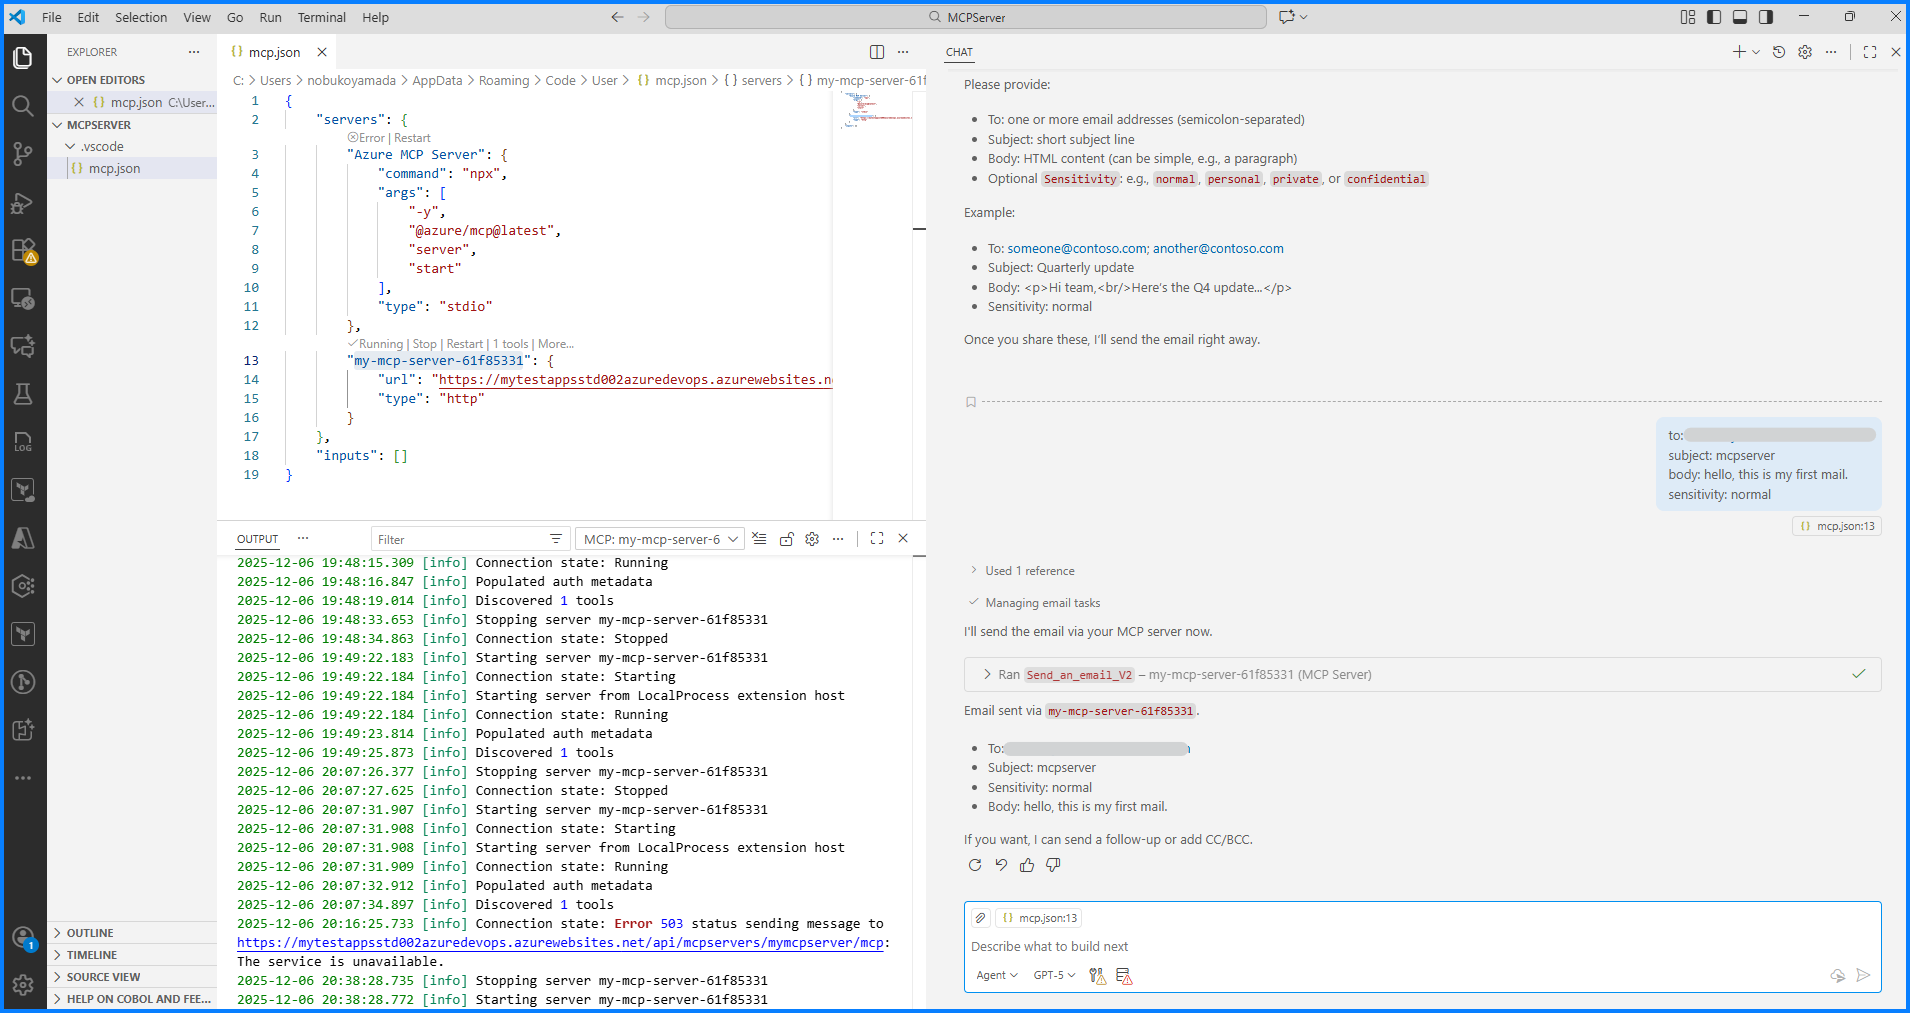The image size is (1910, 1013).
Task: Open the Help menu
Action: point(375,17)
